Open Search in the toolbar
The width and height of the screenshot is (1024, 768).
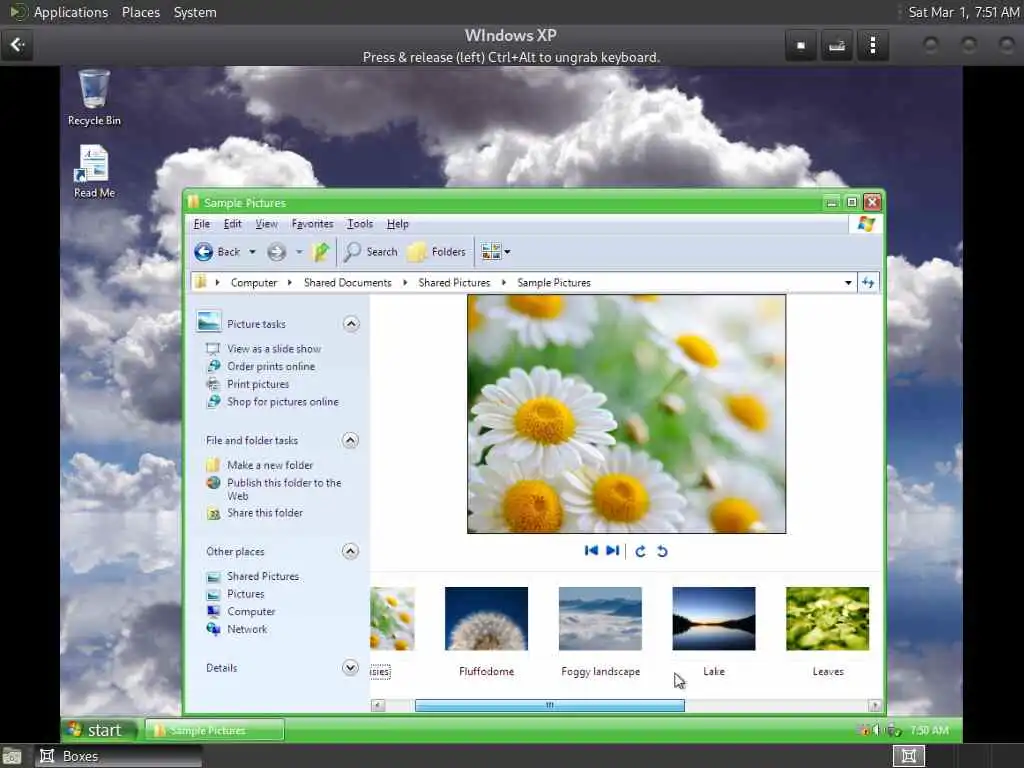[371, 251]
